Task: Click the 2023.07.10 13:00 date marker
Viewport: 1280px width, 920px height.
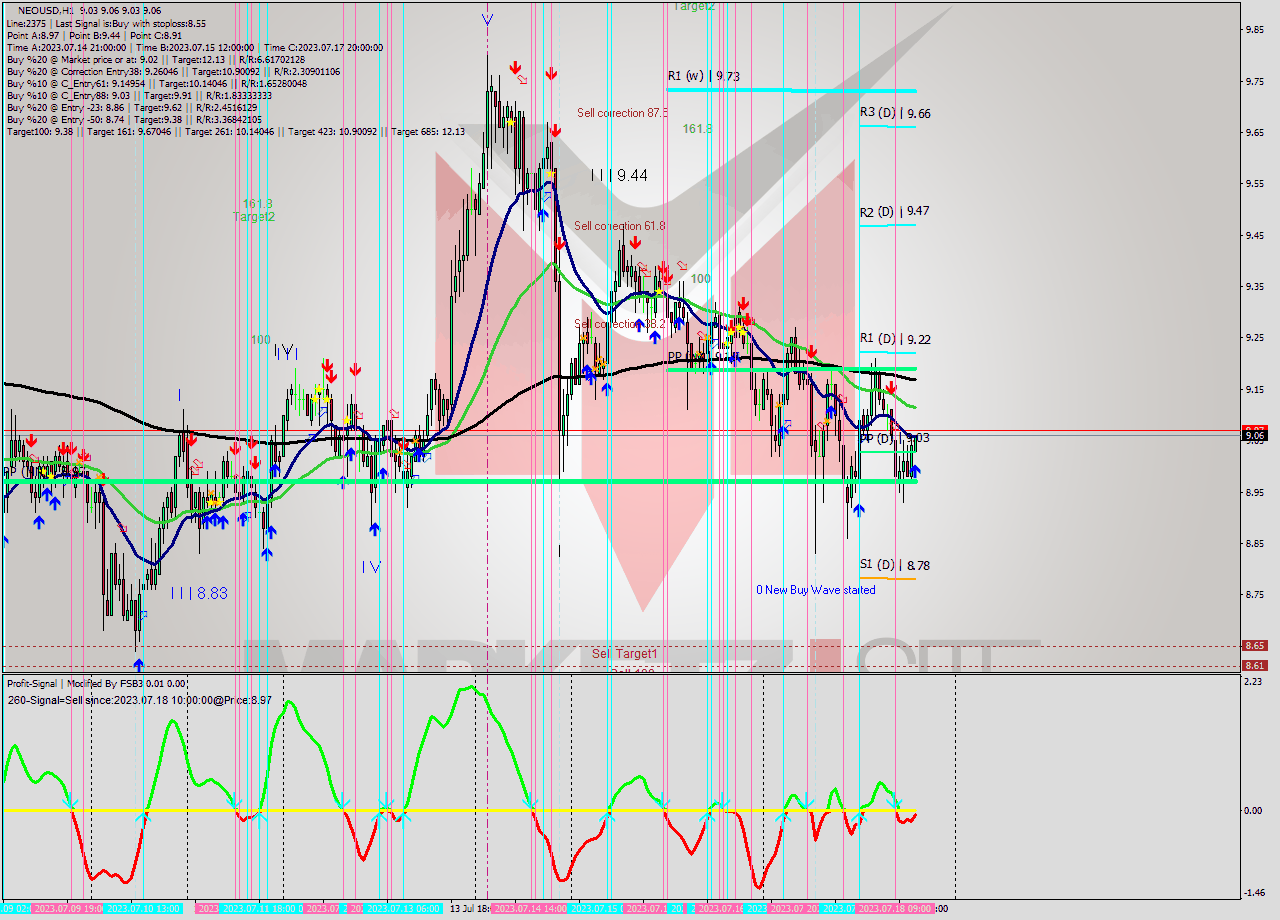Action: coord(143,909)
